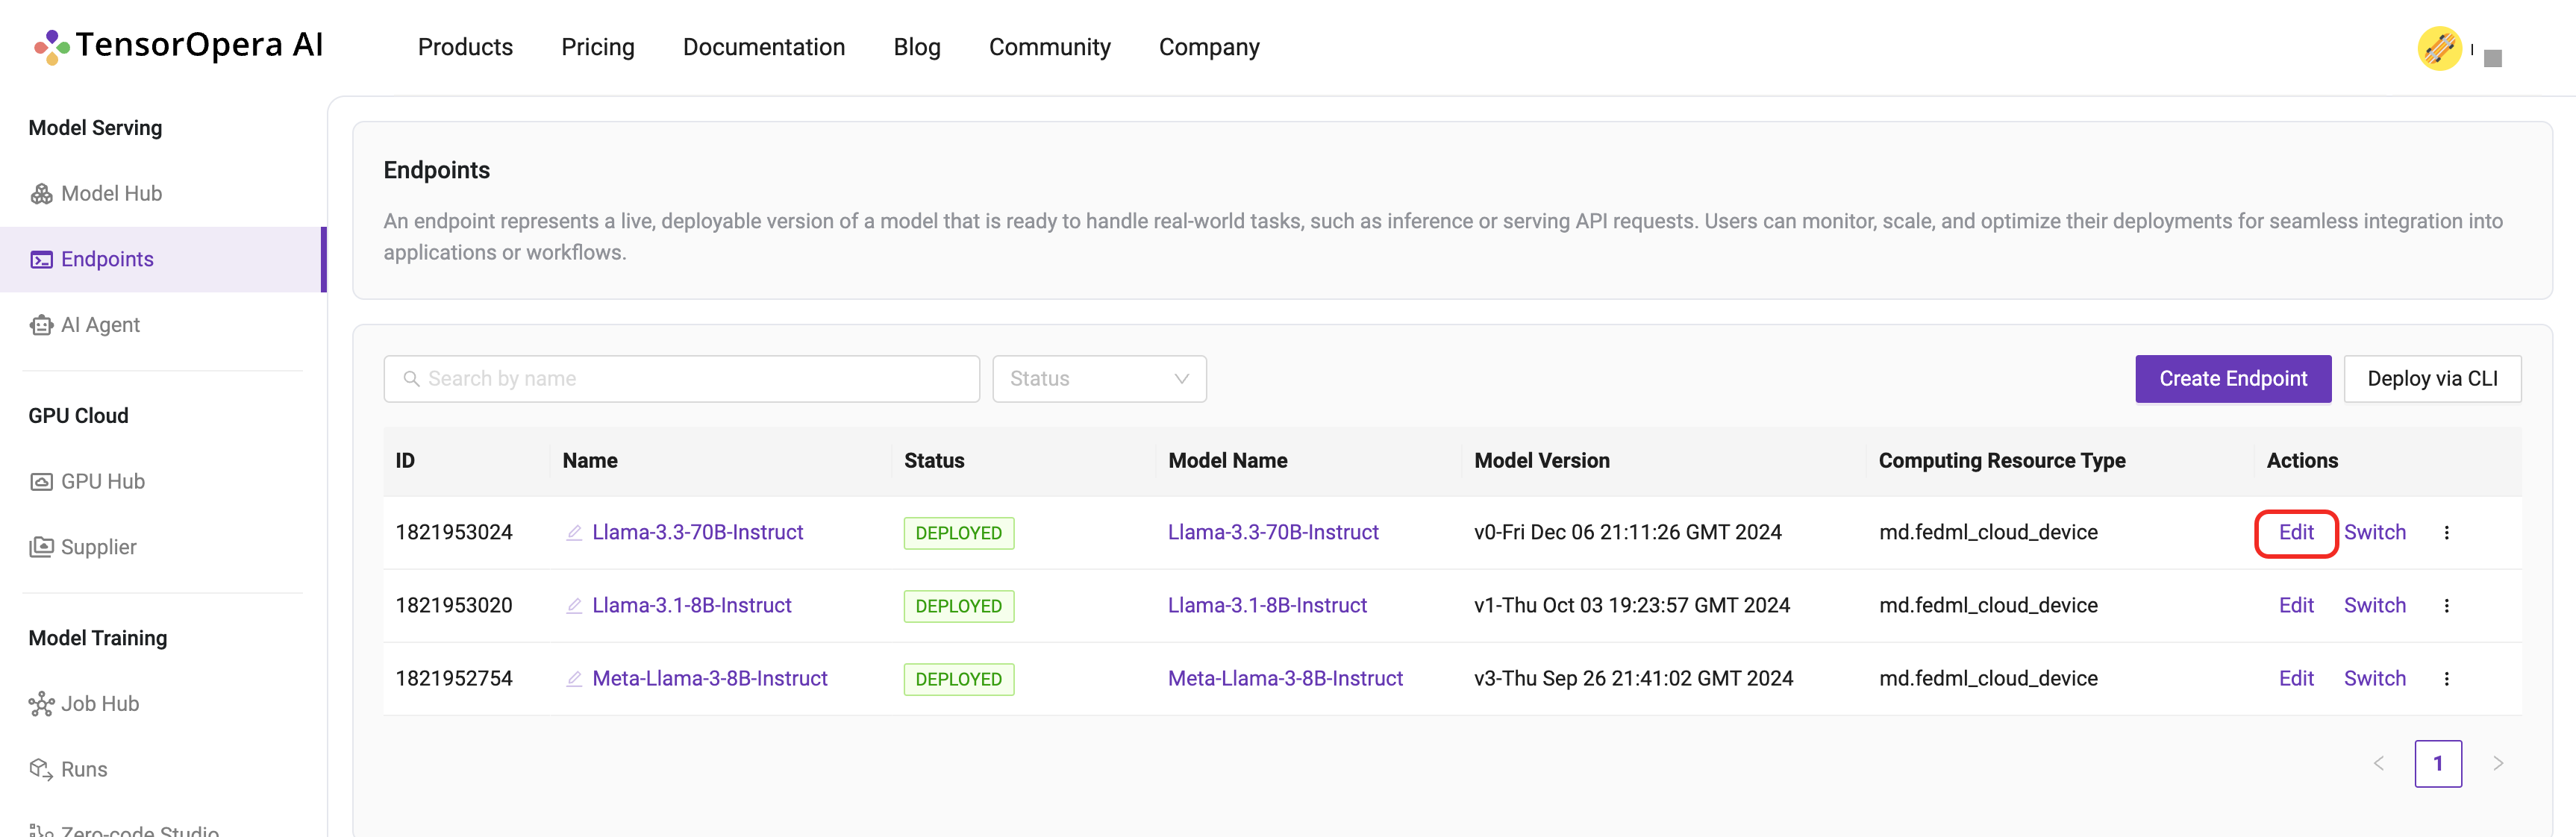Screen dimensions: 2576x837
Task: Open Meta-Llama-3-8B-Instruct endpoint name link
Action: coord(709,679)
